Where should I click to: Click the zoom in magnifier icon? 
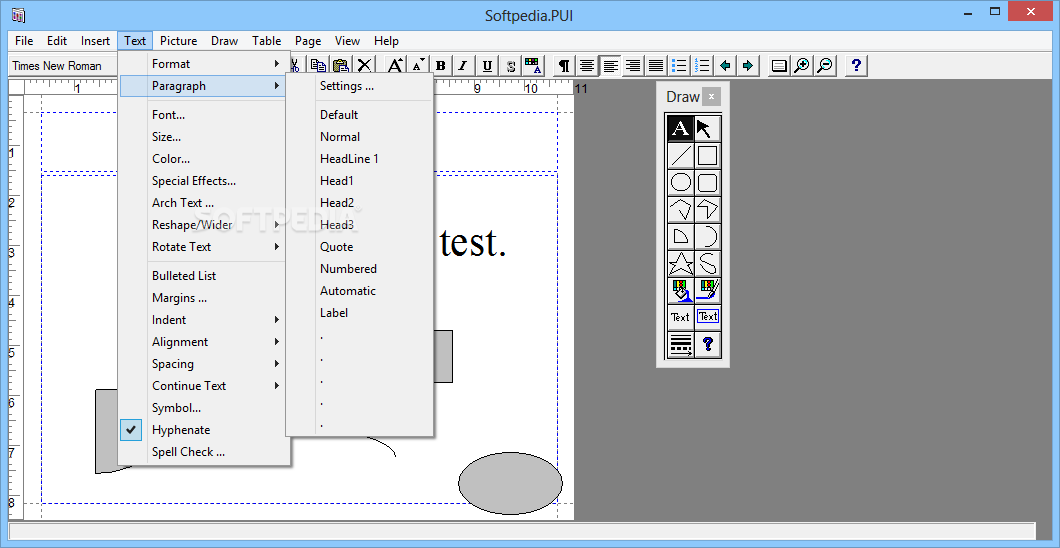coord(802,66)
